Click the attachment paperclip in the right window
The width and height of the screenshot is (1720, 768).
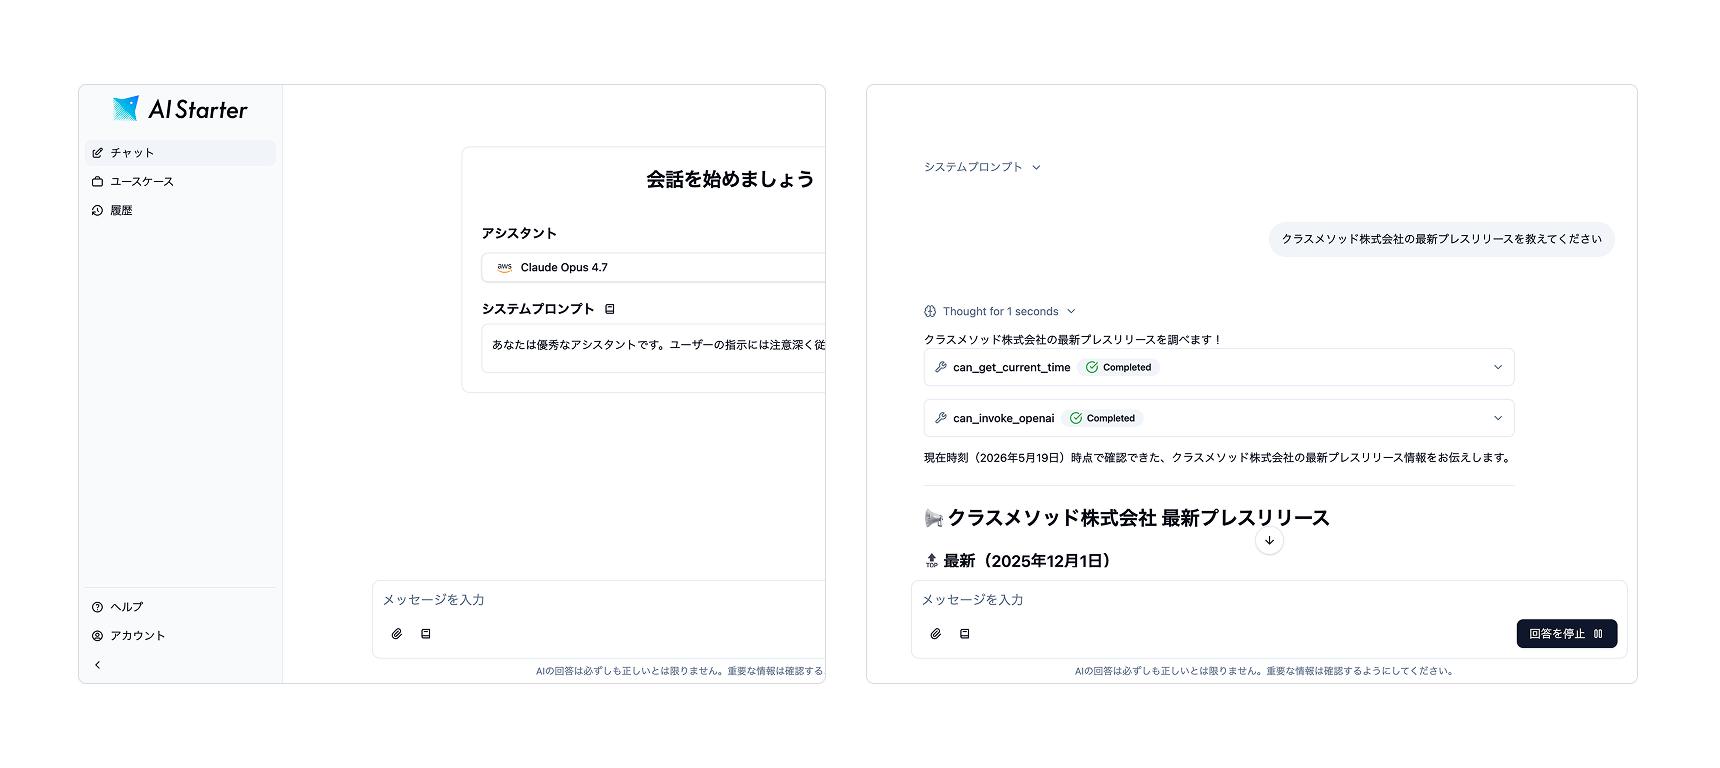tap(936, 634)
